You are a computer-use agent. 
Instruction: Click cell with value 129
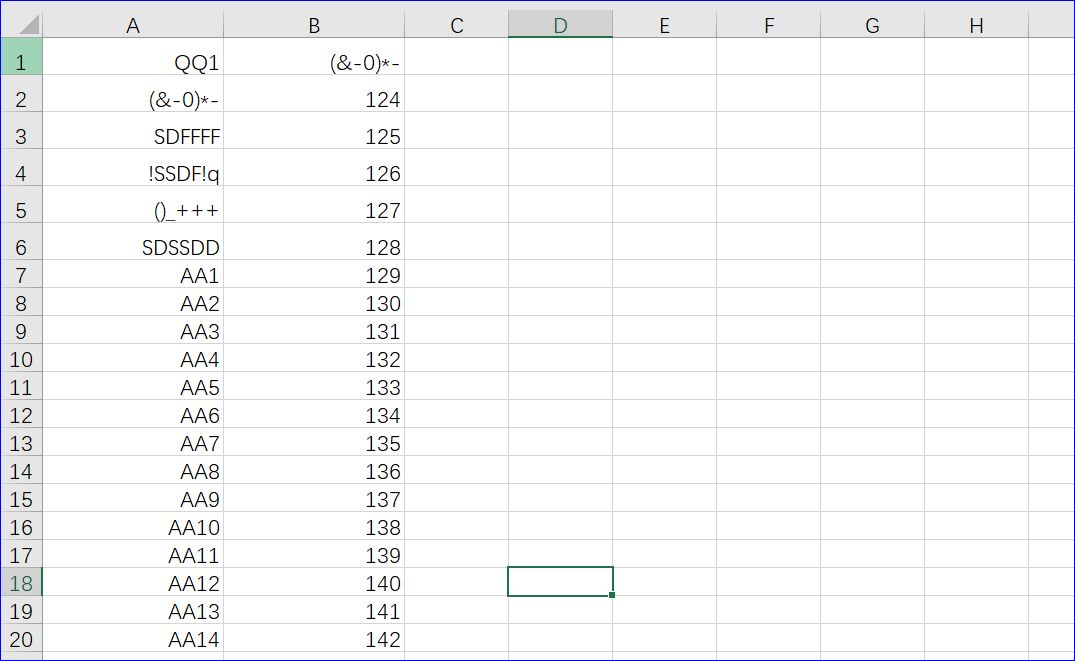click(x=314, y=274)
